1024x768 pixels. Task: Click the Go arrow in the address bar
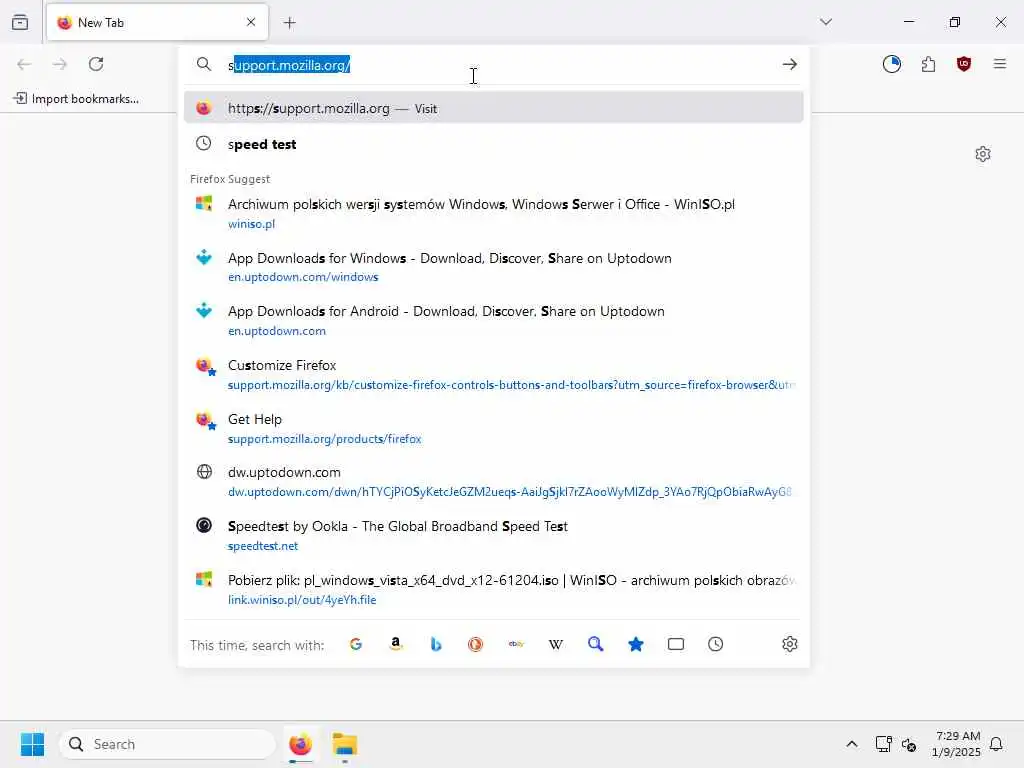click(790, 64)
